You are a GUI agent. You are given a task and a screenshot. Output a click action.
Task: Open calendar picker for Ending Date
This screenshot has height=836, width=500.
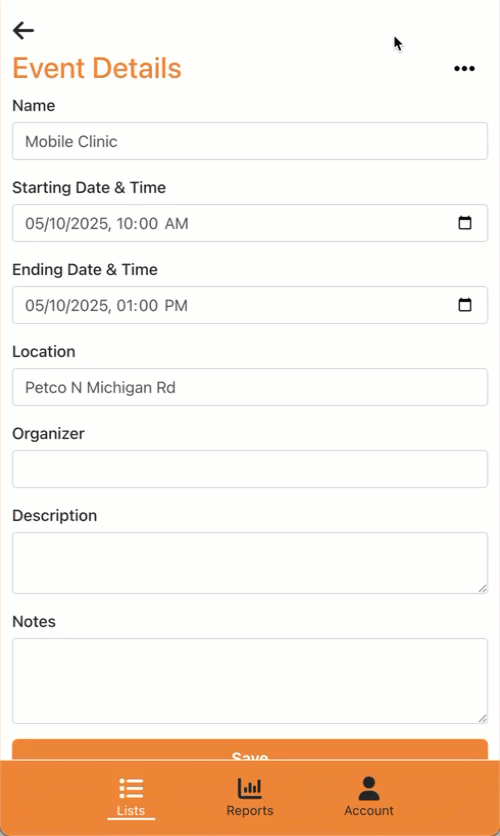tap(465, 304)
